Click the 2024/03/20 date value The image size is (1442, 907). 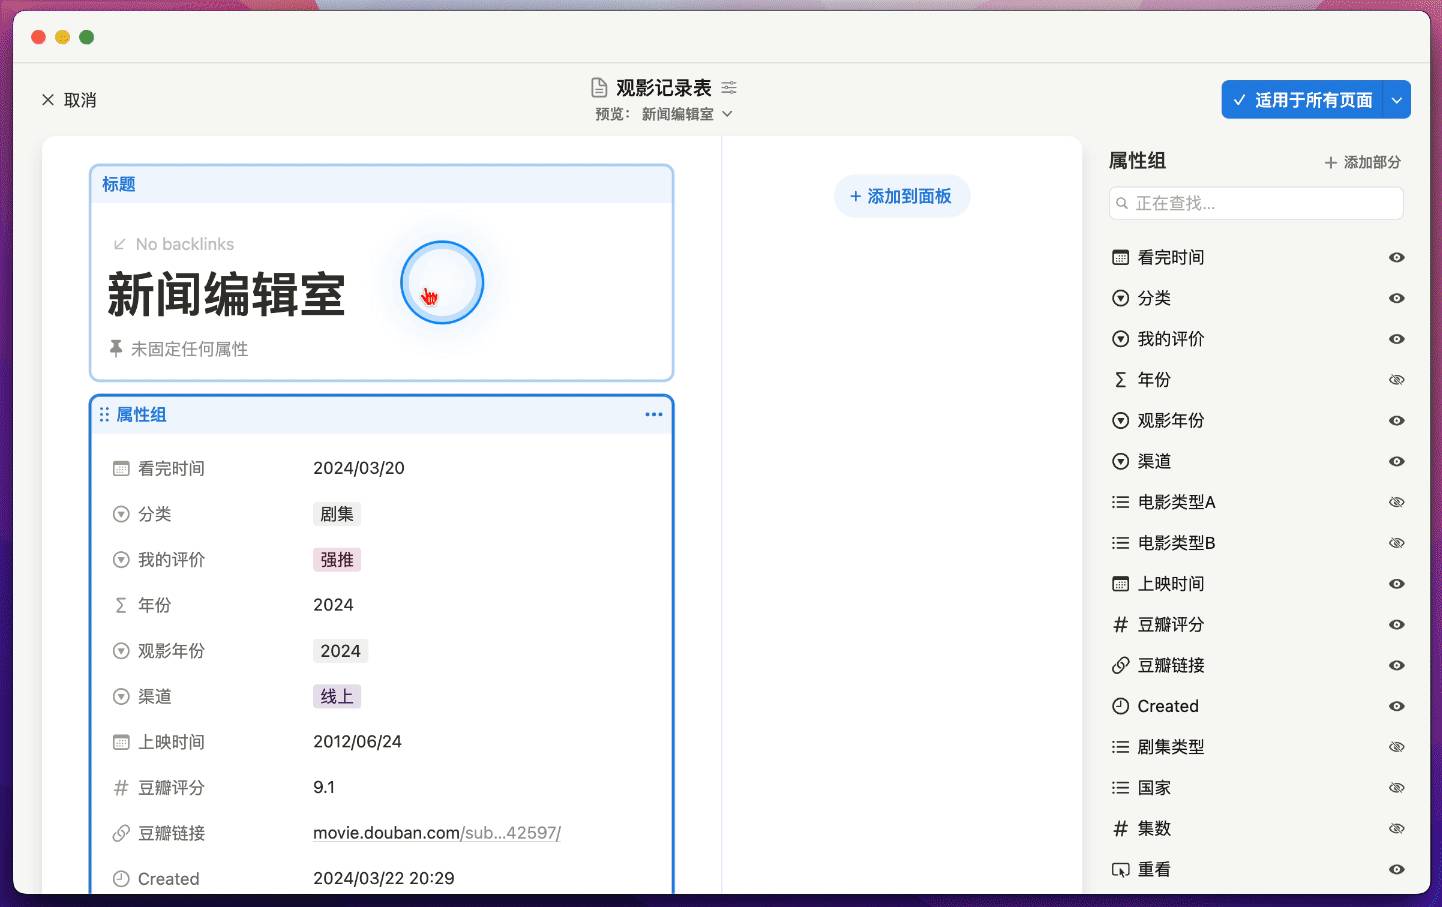pyautogui.click(x=359, y=468)
